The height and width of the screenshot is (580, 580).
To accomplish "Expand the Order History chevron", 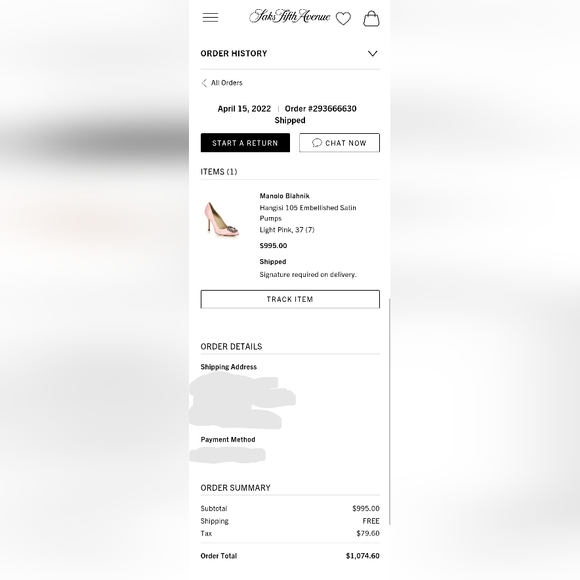I will 372,54.
